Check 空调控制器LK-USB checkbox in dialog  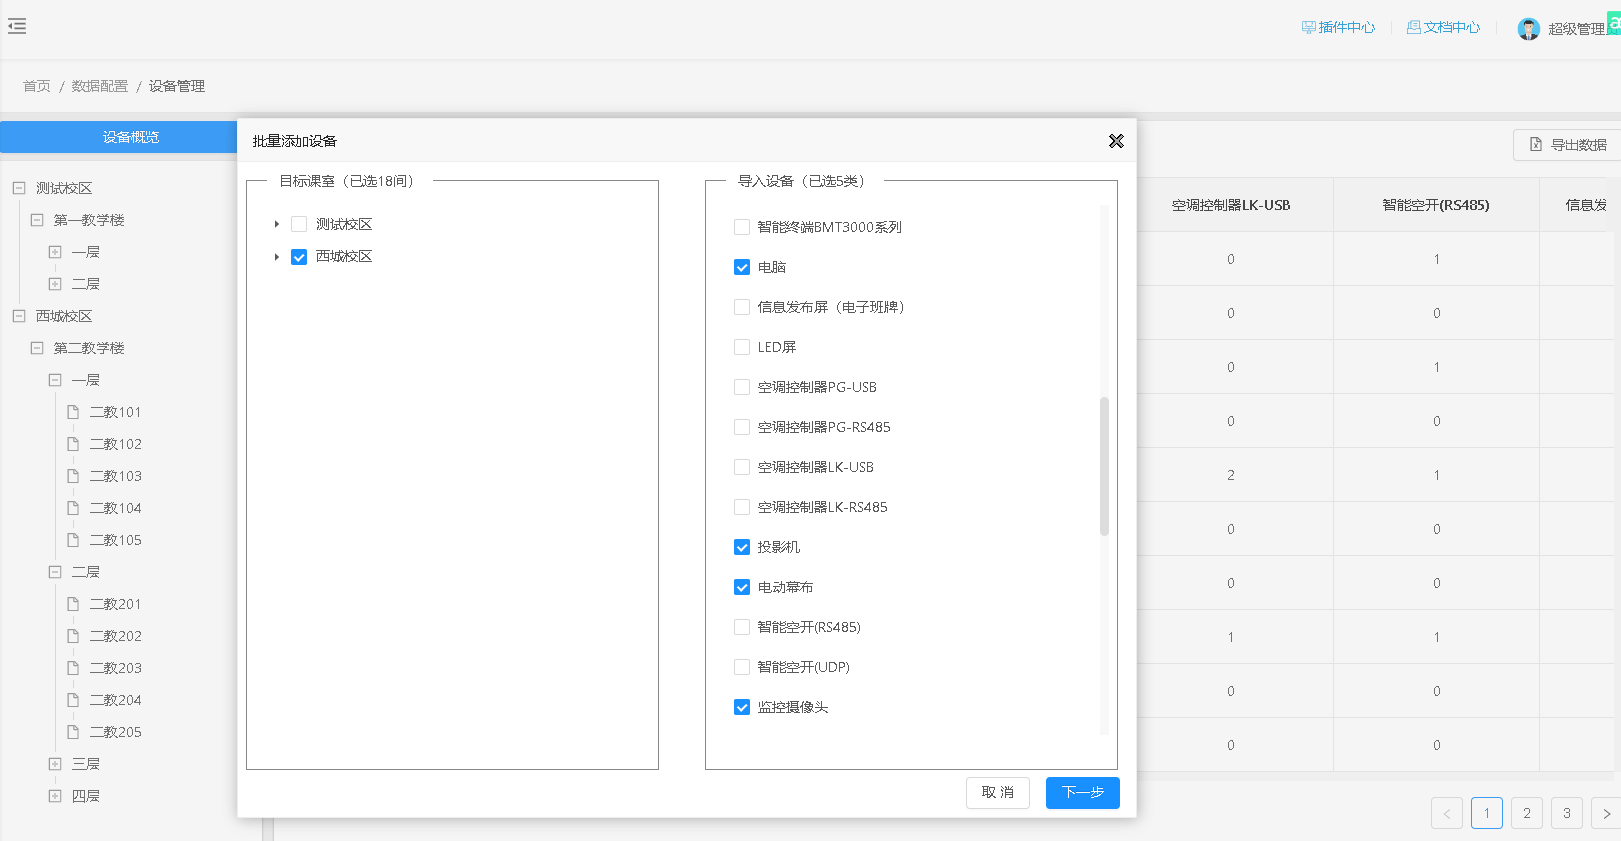point(742,467)
